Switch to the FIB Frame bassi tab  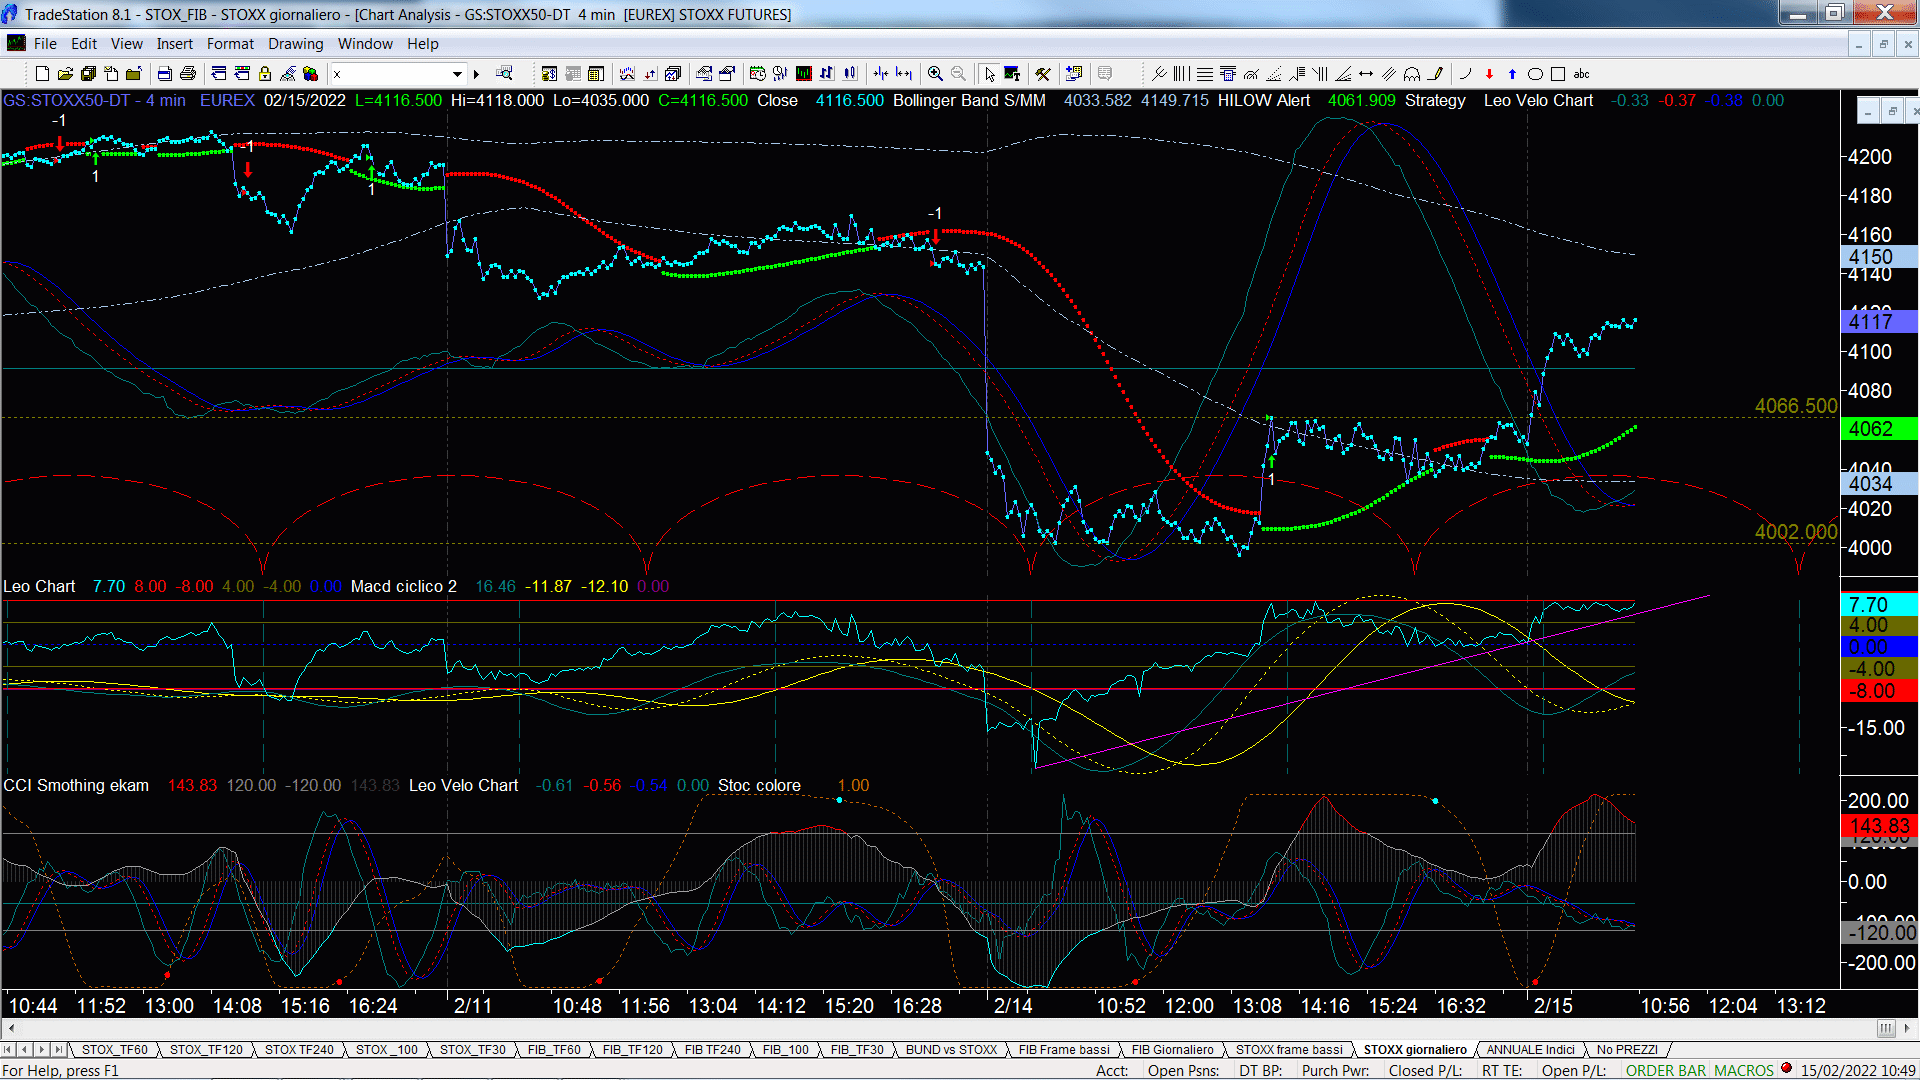click(x=1064, y=1049)
